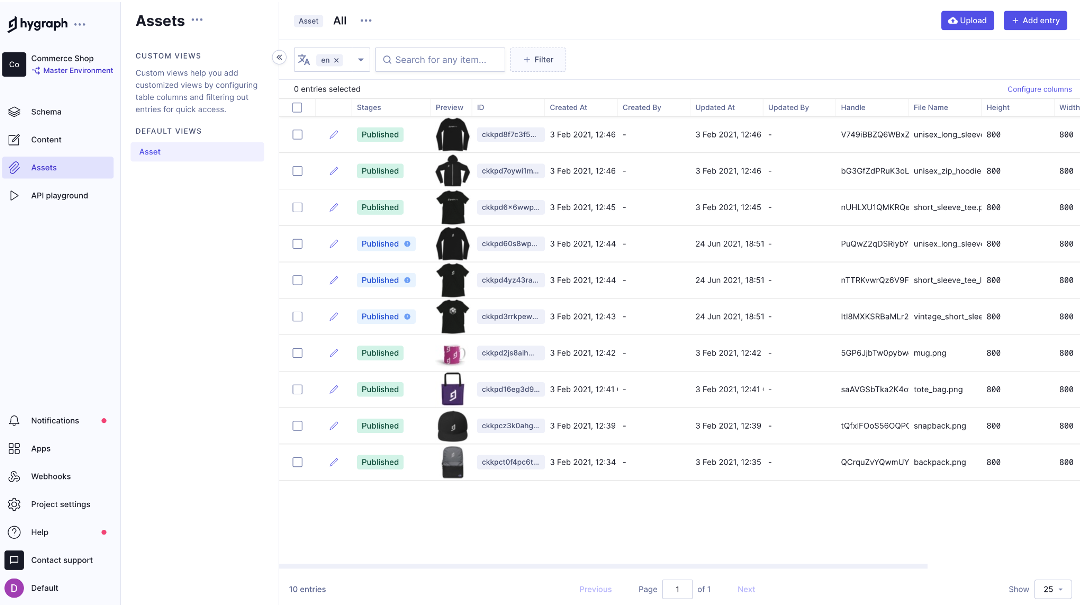This screenshot has height=612, width=1088.
Task: Open the Apps page
Action: coord(40,449)
